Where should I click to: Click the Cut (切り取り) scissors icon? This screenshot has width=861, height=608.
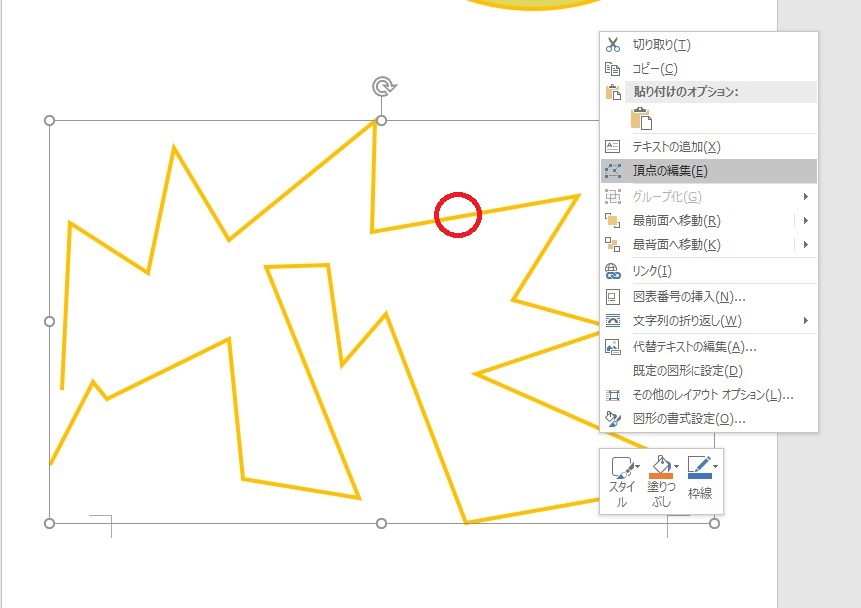coord(612,44)
